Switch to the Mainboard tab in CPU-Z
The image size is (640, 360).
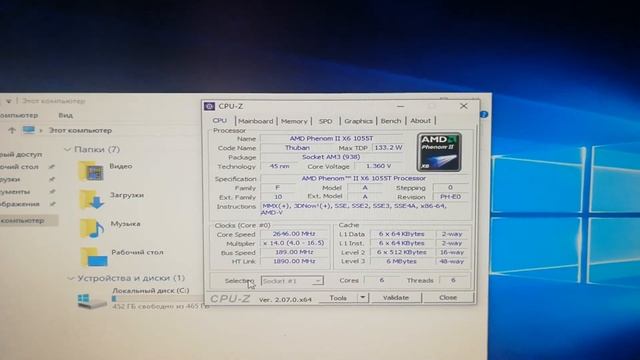click(256, 121)
